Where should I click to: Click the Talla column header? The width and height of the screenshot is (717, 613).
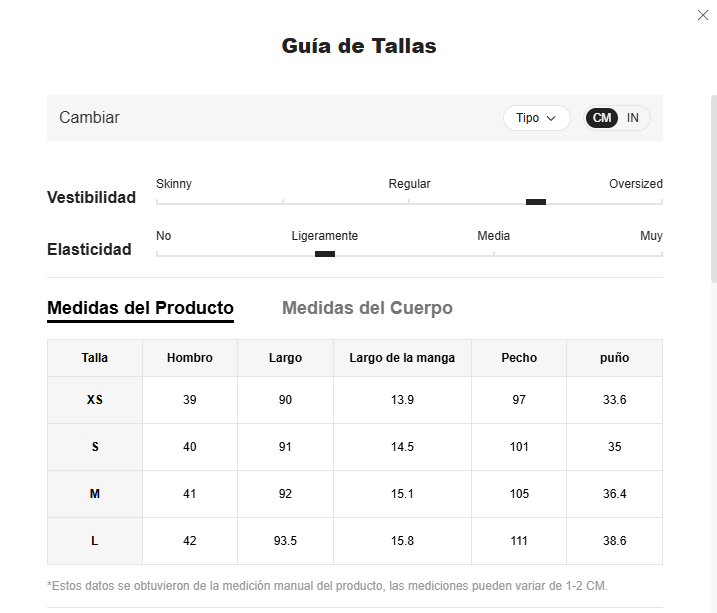click(x=95, y=358)
